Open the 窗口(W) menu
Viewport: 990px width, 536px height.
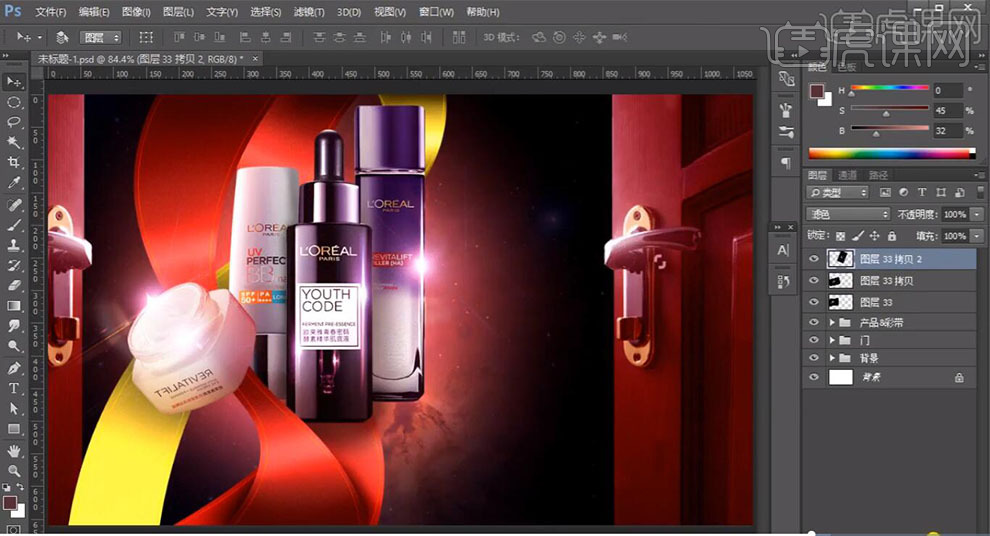(x=437, y=12)
